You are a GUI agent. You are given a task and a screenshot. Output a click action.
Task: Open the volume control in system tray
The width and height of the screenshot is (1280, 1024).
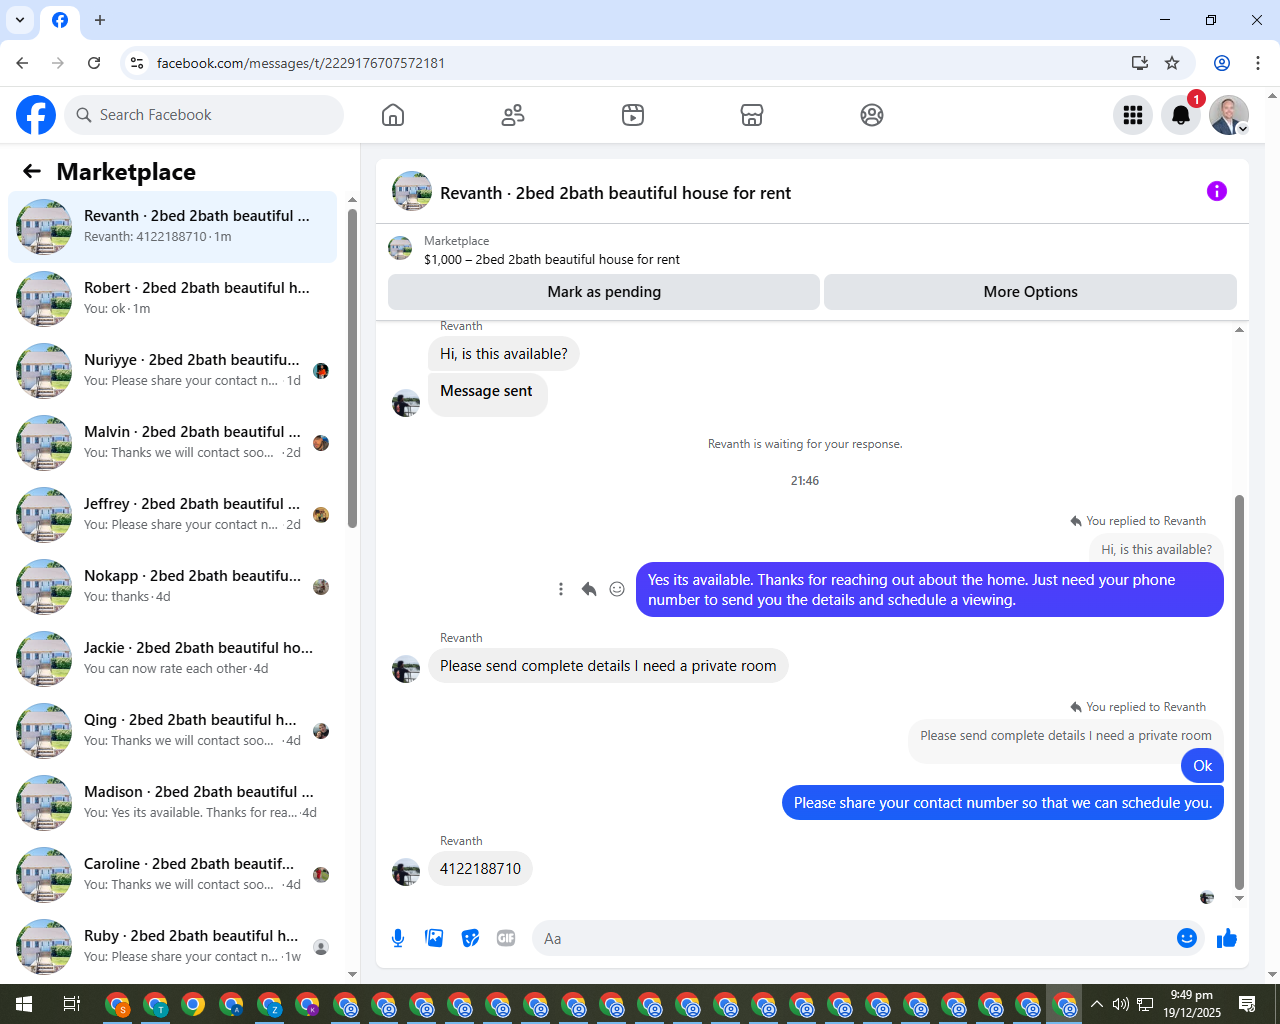click(x=1121, y=1004)
